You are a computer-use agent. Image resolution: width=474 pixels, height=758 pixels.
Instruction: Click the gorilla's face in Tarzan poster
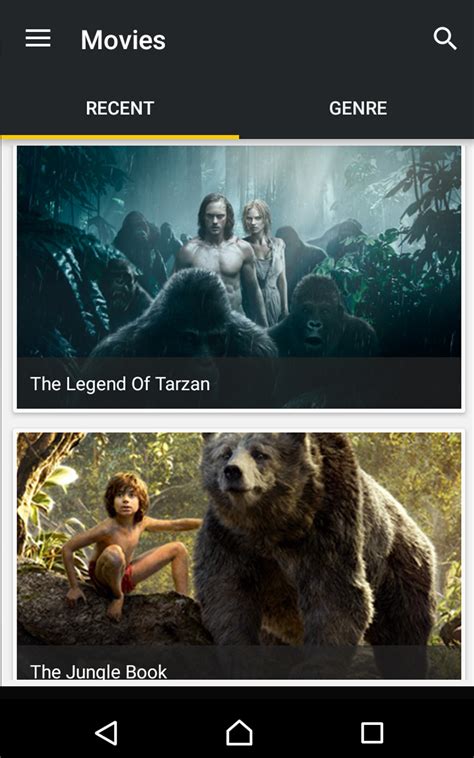(x=314, y=324)
